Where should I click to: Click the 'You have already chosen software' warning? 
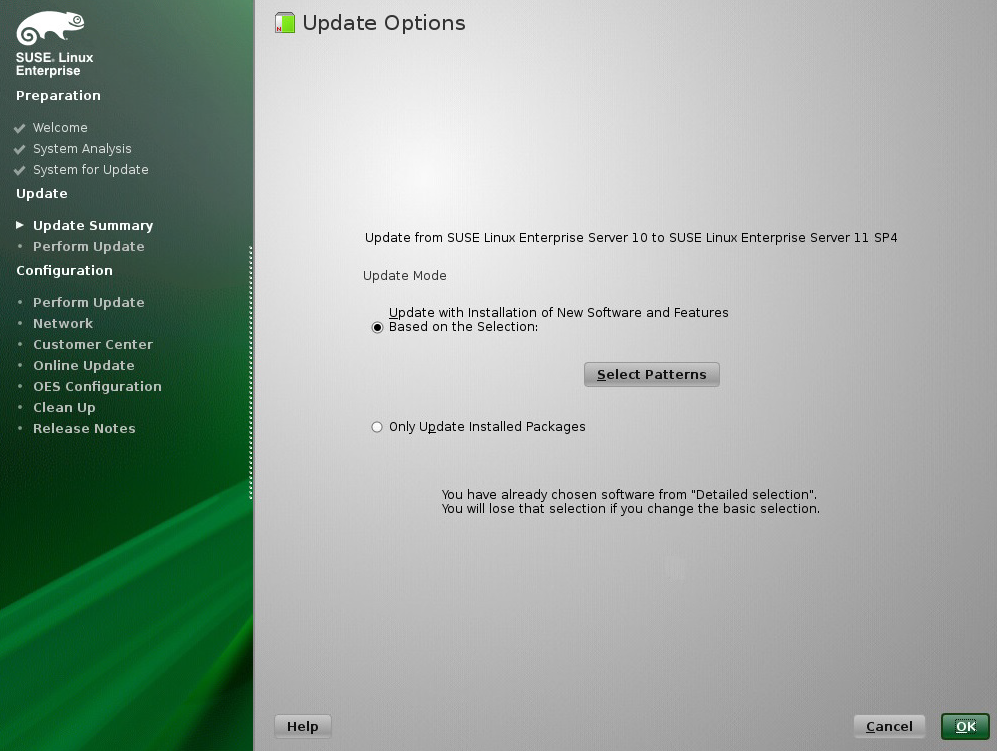pyautogui.click(x=630, y=502)
